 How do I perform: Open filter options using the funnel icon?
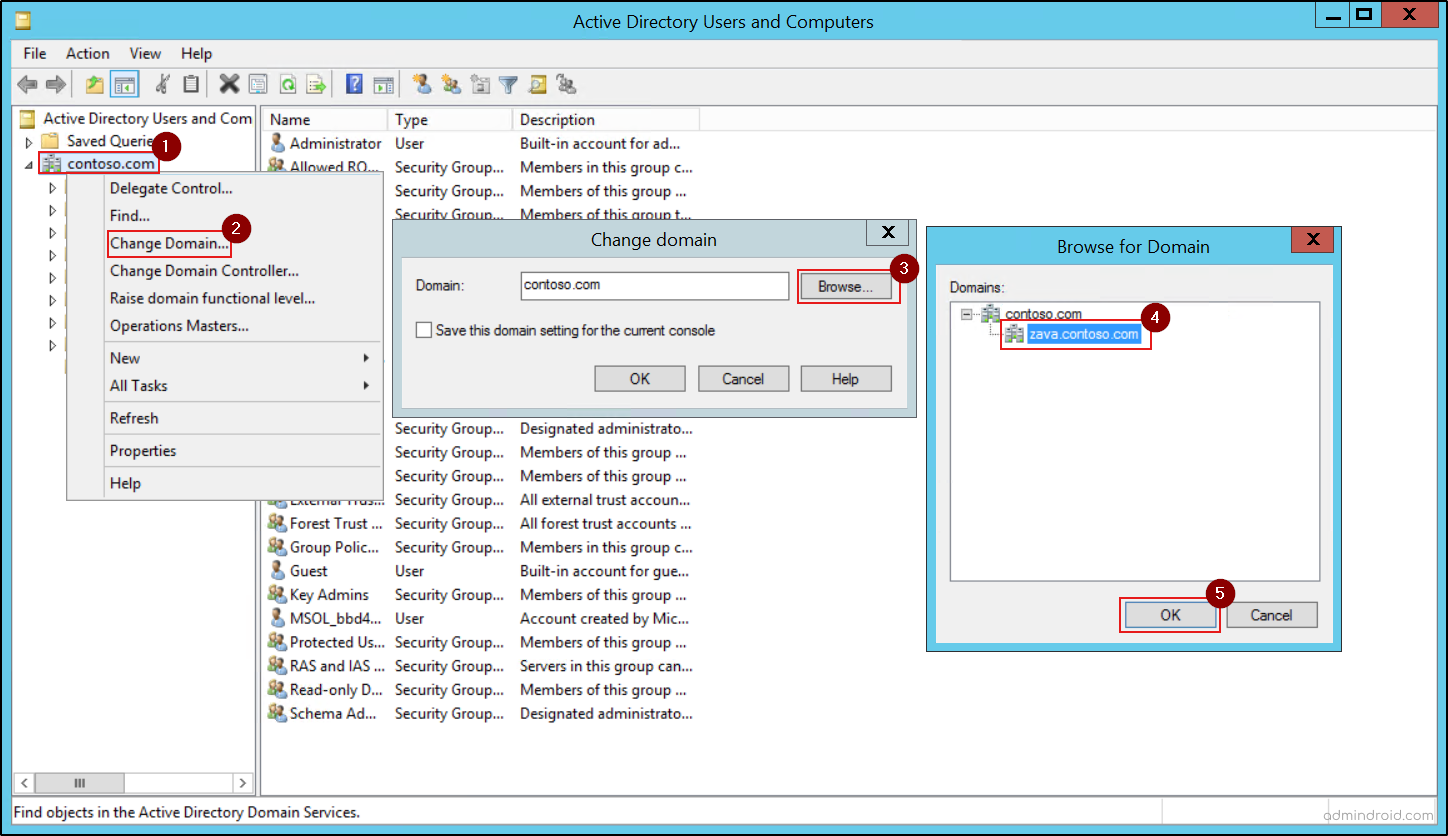pos(509,84)
